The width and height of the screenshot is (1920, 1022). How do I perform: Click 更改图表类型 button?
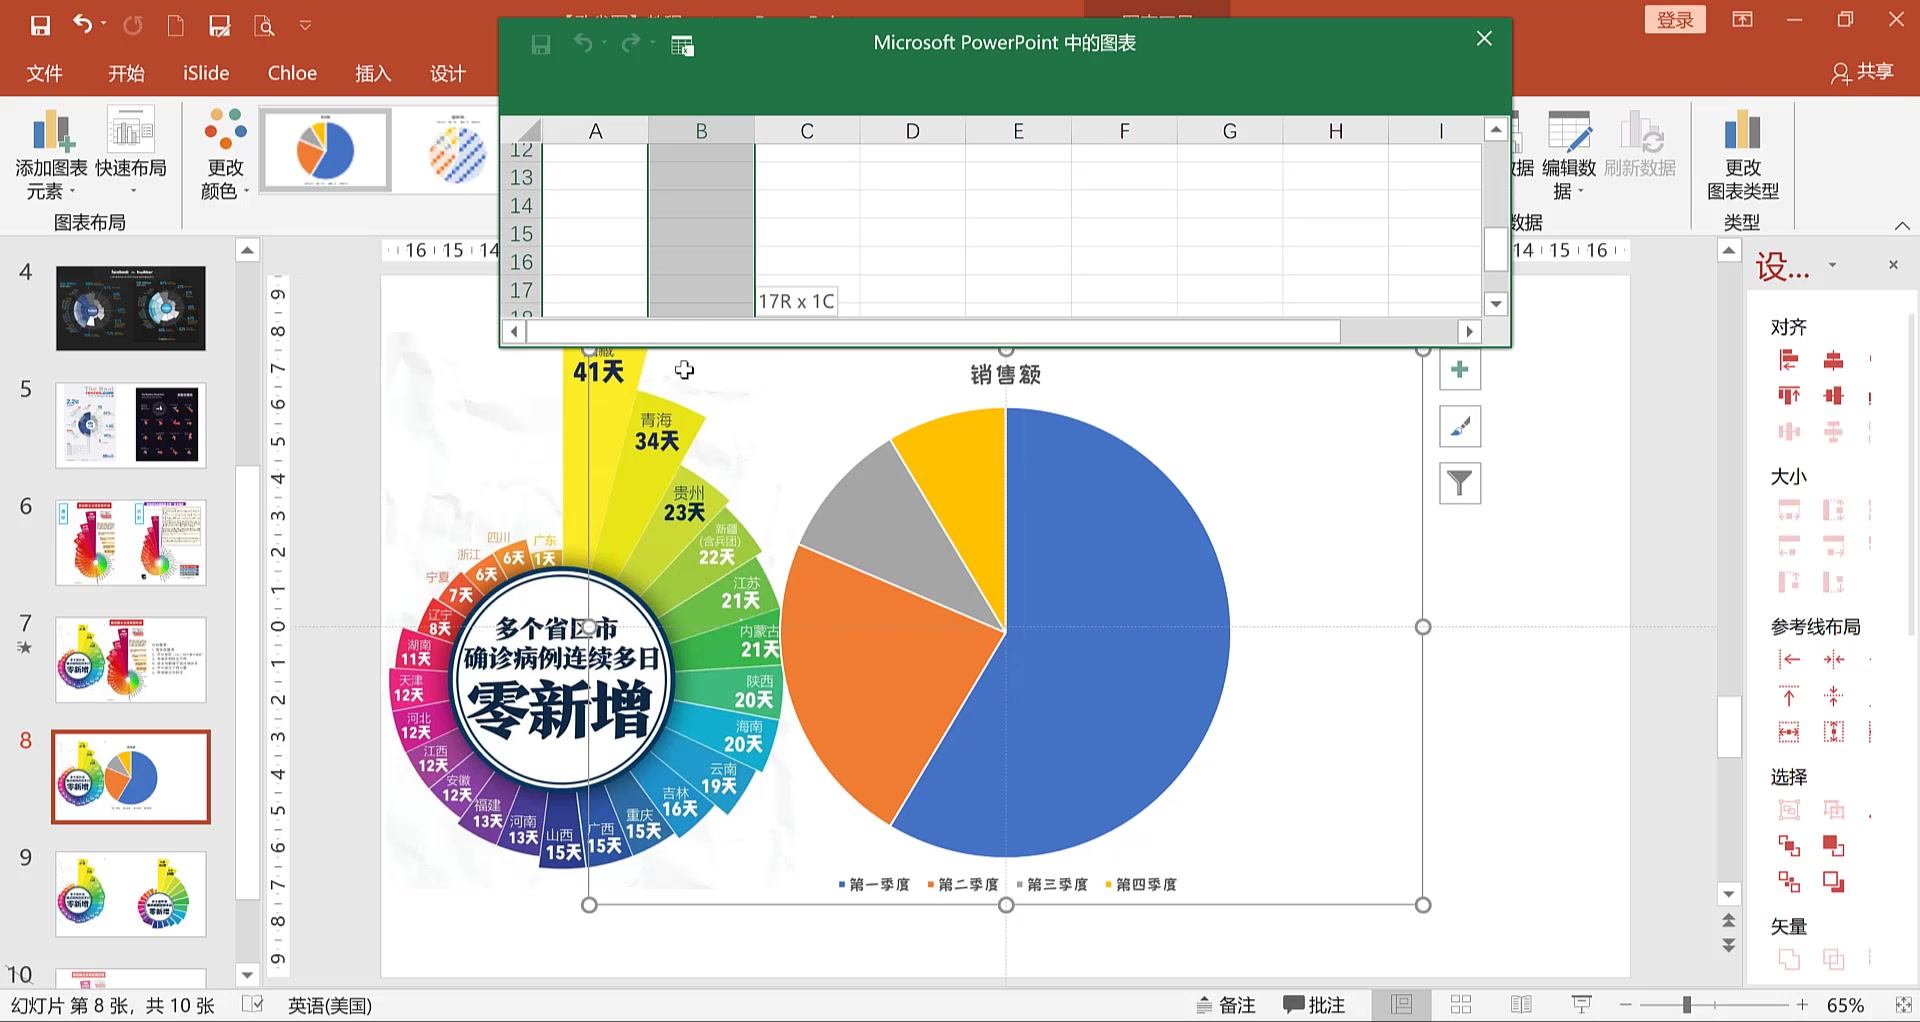pyautogui.click(x=1742, y=155)
